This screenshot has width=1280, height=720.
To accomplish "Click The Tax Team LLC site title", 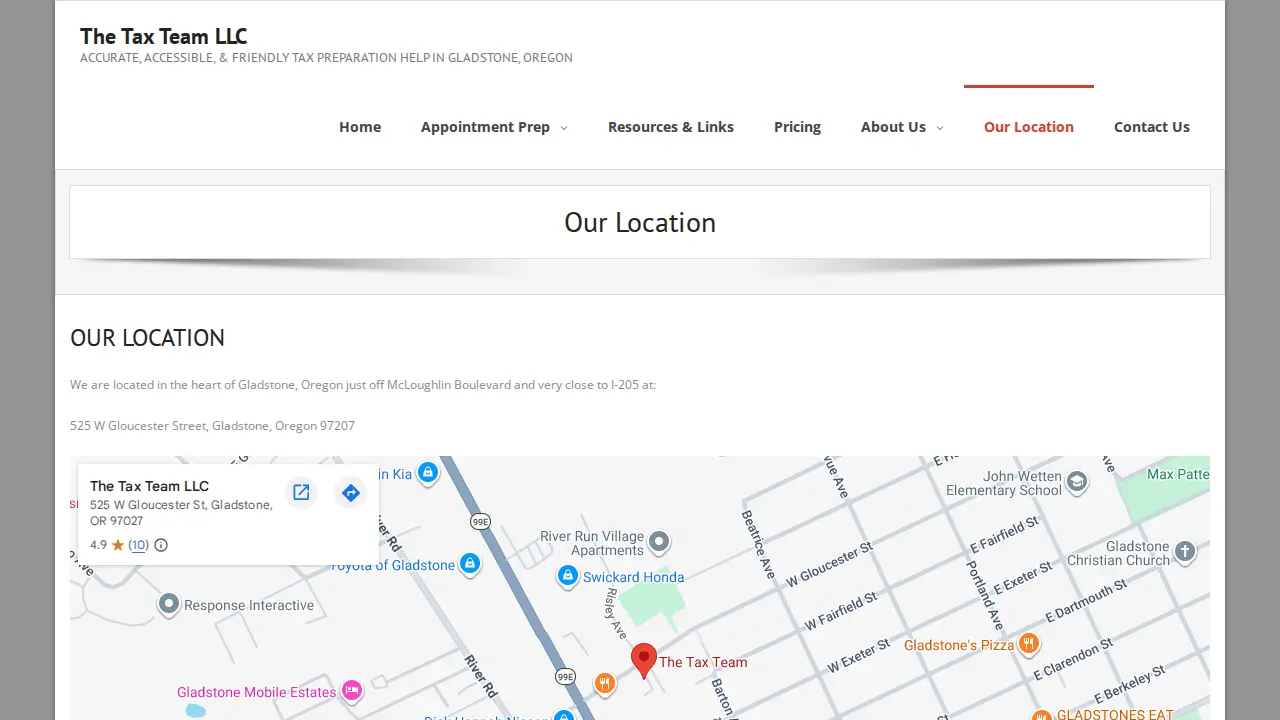I will click(164, 36).
